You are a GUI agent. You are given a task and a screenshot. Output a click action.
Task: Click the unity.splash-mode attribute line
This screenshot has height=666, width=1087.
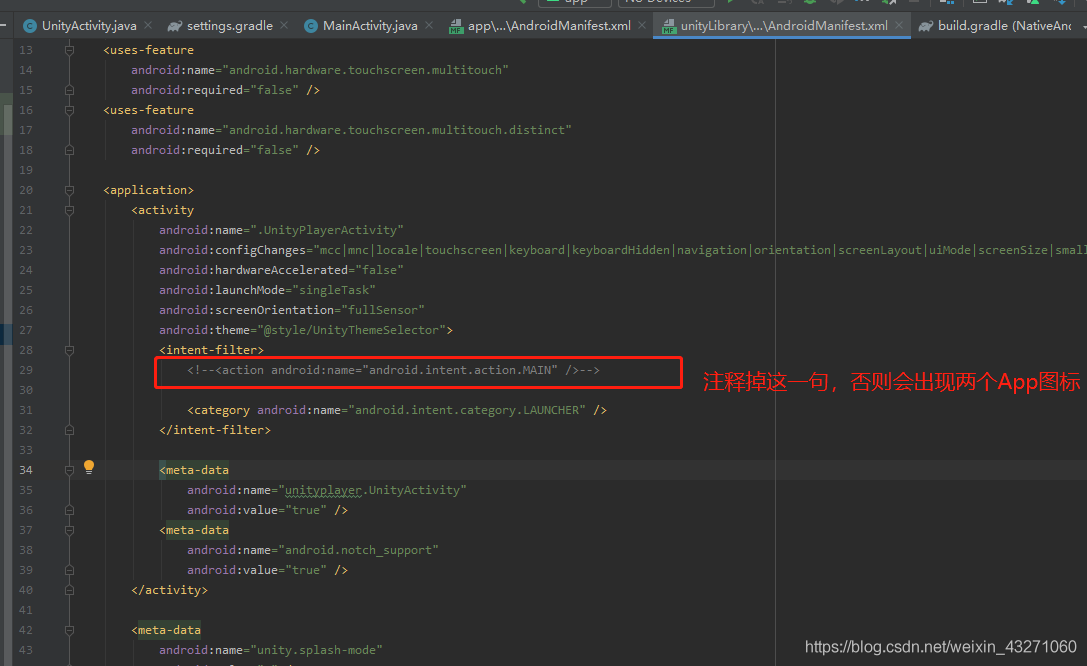[270, 650]
